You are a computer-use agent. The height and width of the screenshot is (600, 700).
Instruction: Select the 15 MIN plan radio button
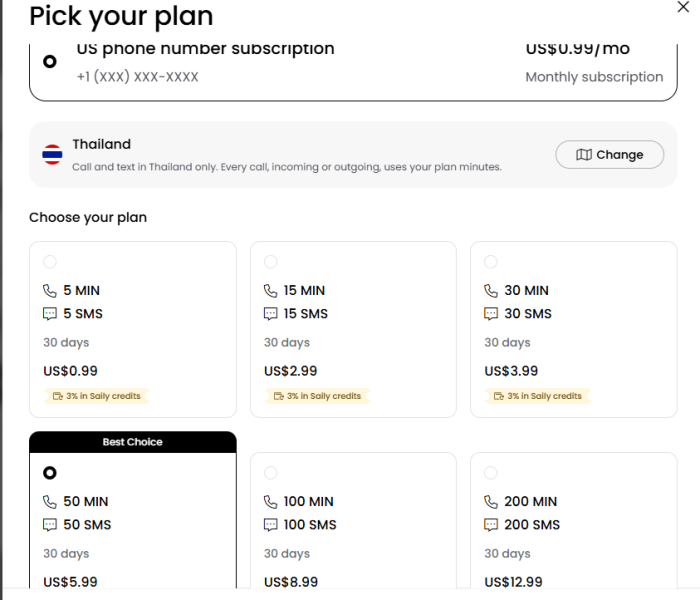click(271, 262)
